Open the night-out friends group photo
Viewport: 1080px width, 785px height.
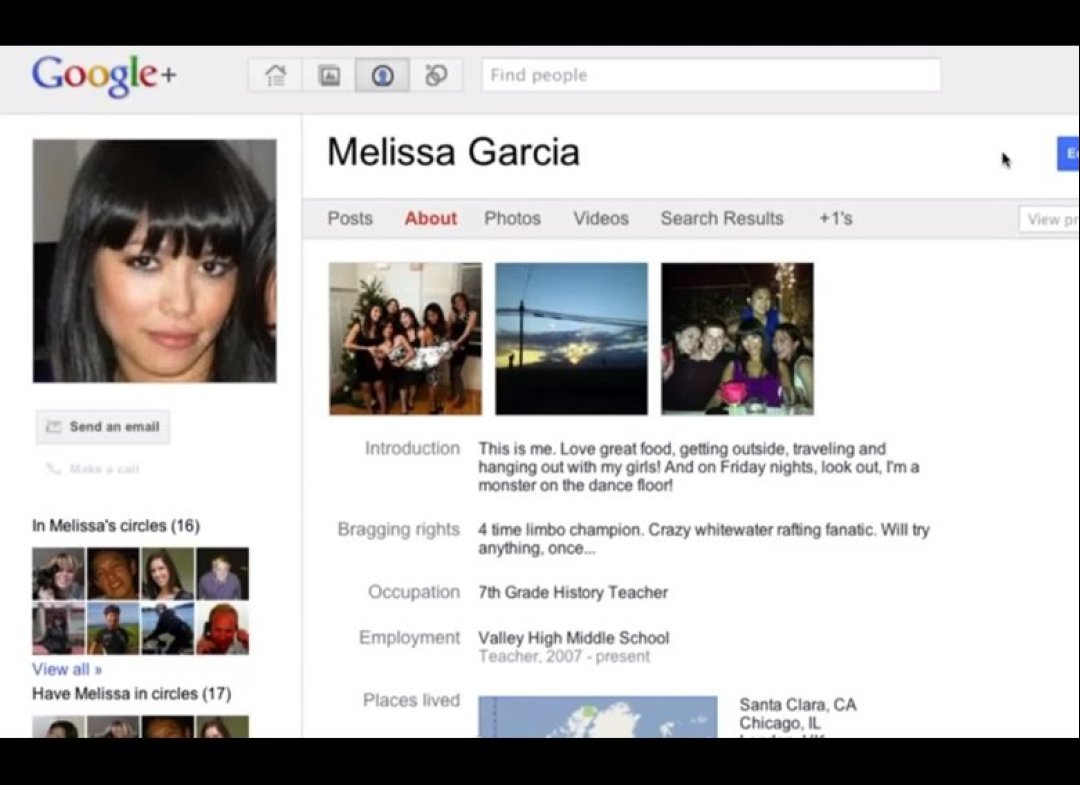738,339
